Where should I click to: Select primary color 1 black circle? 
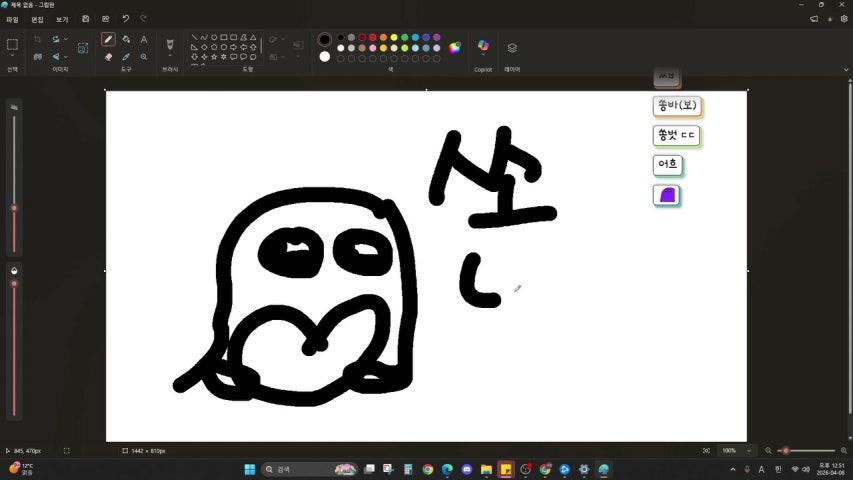click(x=324, y=40)
